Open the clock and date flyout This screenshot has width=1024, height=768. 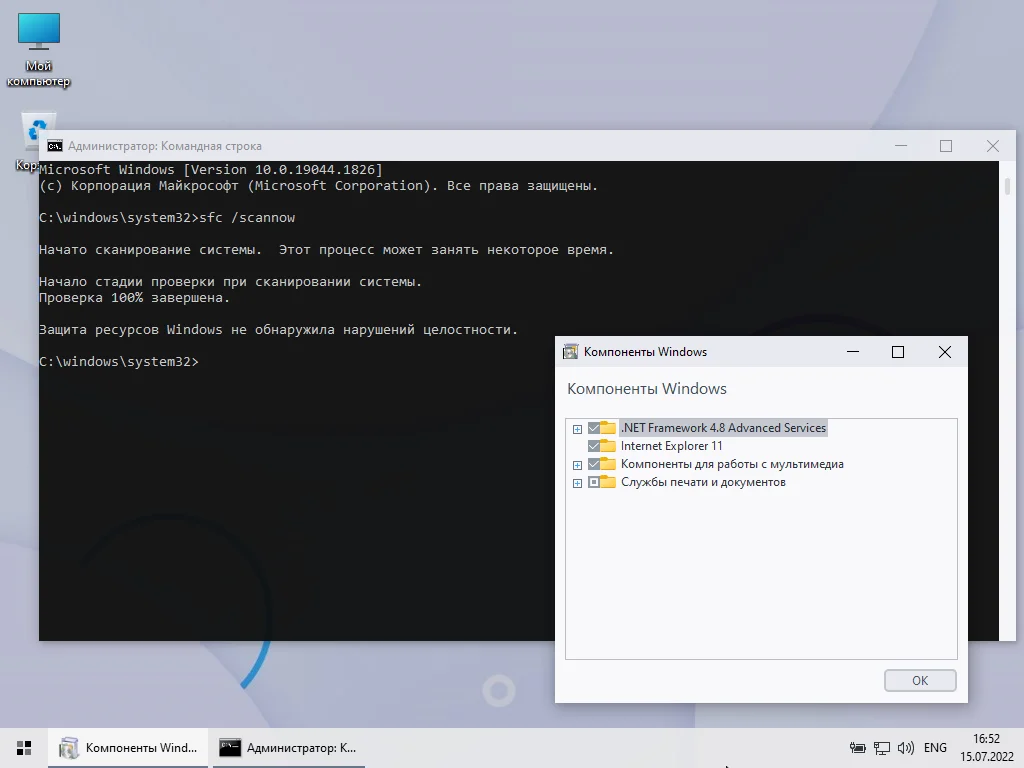(x=986, y=748)
